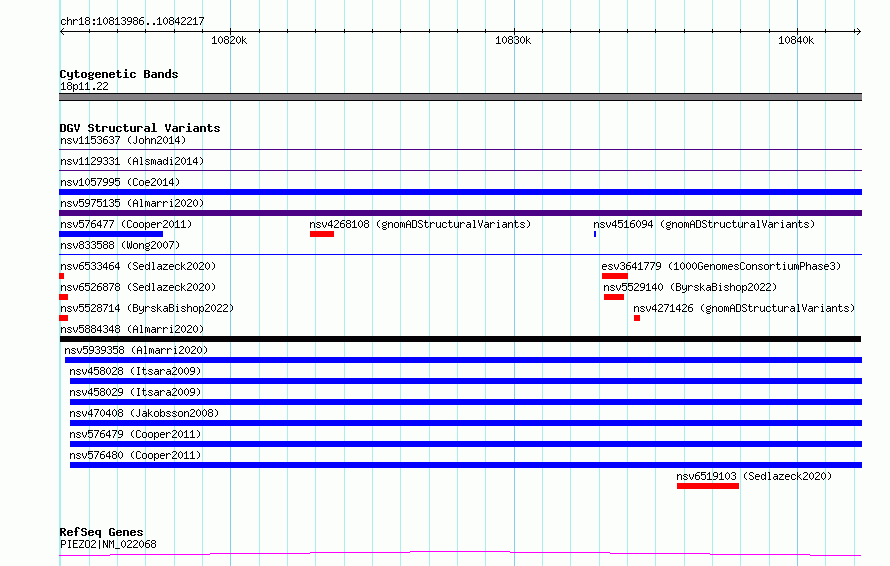The image size is (890, 566).
Task: Open the PIEZO2|NM_022068 gene label
Action: (108, 544)
